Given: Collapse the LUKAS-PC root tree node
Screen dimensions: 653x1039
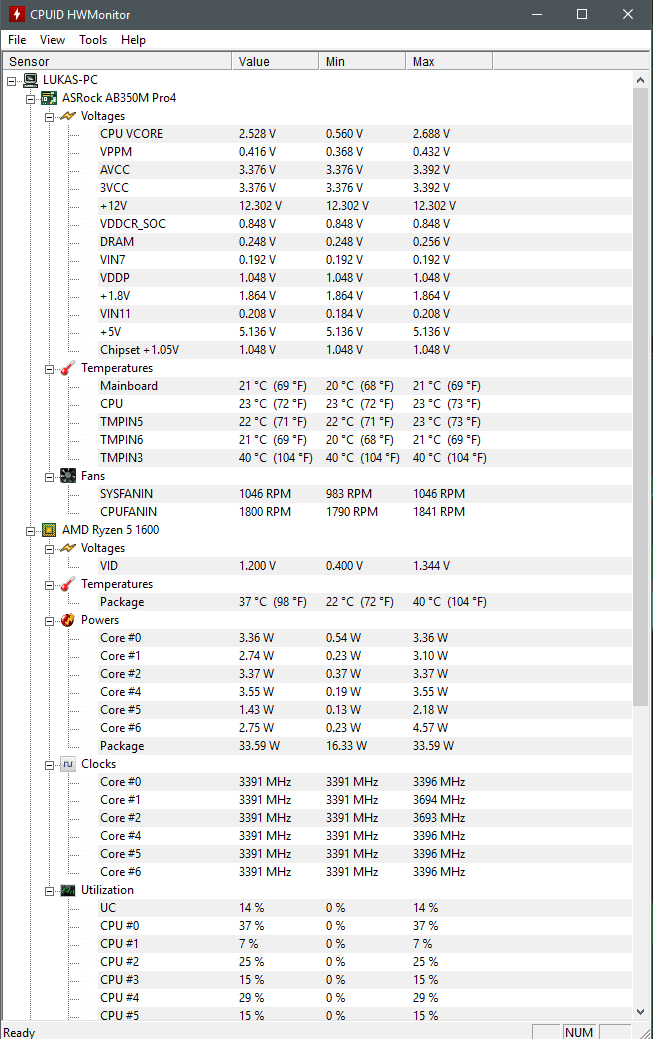Looking at the screenshot, I should pyautogui.click(x=11, y=81).
